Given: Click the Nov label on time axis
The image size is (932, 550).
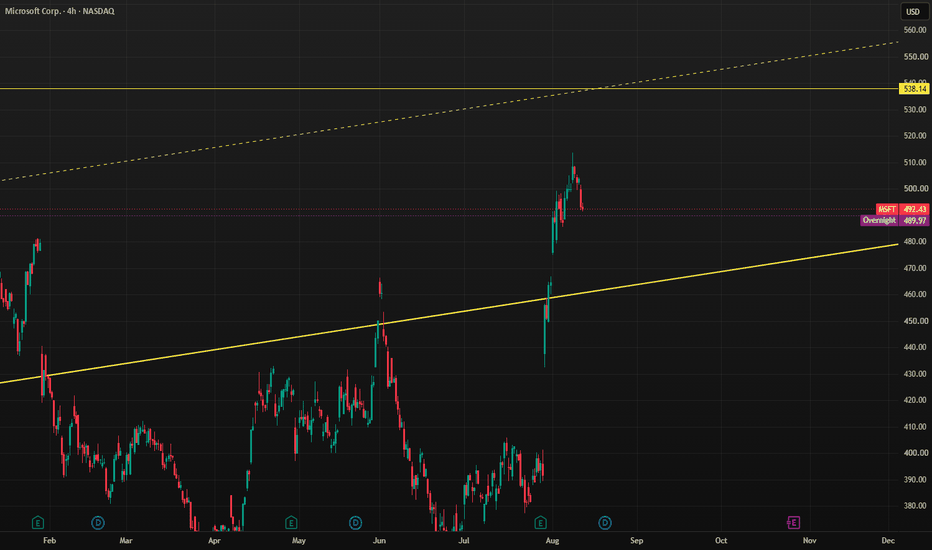Looking at the screenshot, I should point(810,540).
